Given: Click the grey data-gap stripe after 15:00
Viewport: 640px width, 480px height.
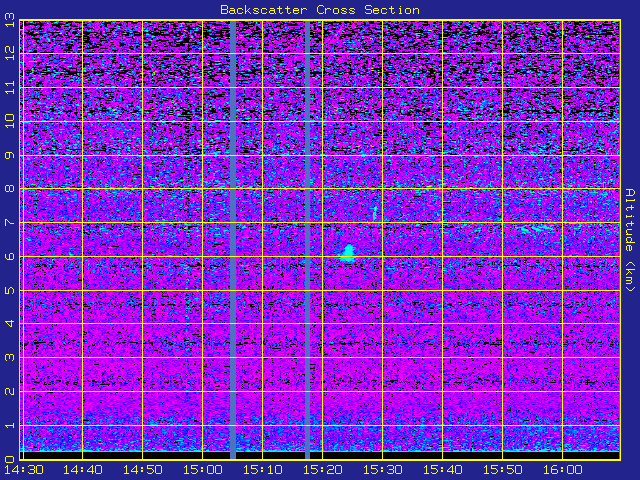Looking at the screenshot, I should pos(233,240).
